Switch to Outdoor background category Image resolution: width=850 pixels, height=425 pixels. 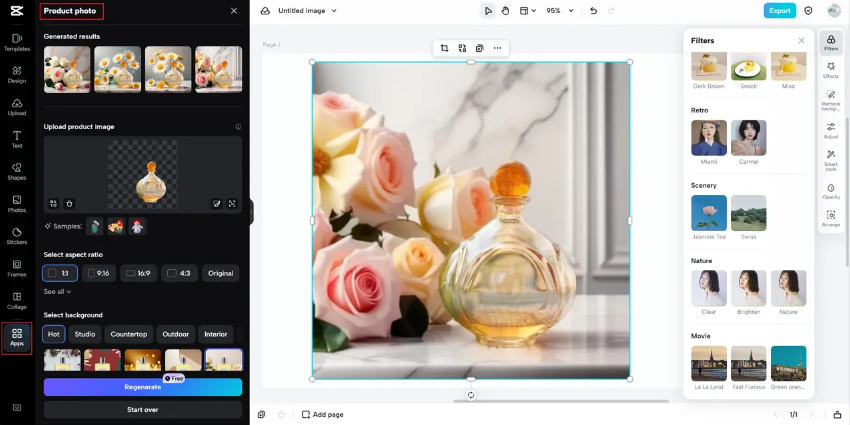click(176, 334)
